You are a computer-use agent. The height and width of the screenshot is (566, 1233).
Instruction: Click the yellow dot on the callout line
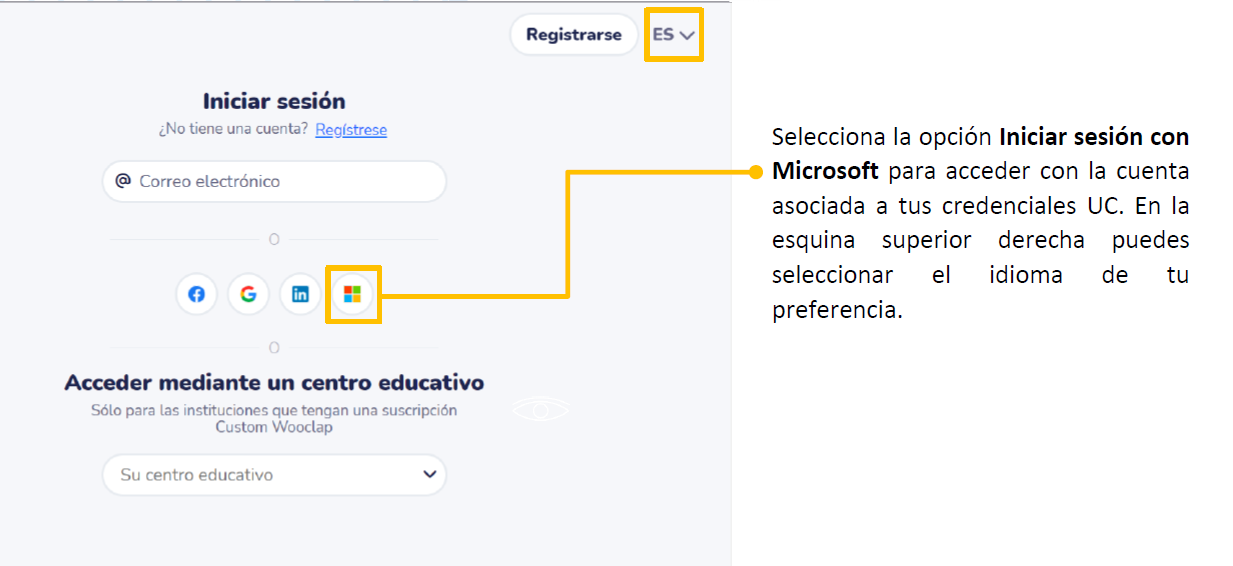coord(756,171)
